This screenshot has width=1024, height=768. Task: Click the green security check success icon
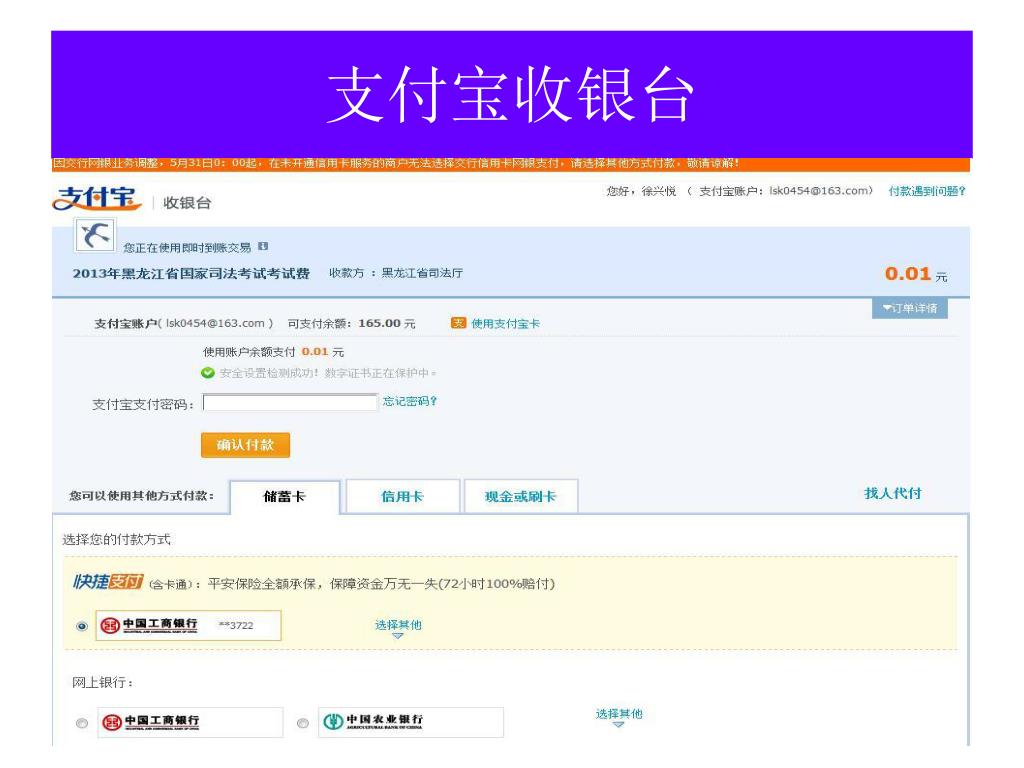pos(208,373)
